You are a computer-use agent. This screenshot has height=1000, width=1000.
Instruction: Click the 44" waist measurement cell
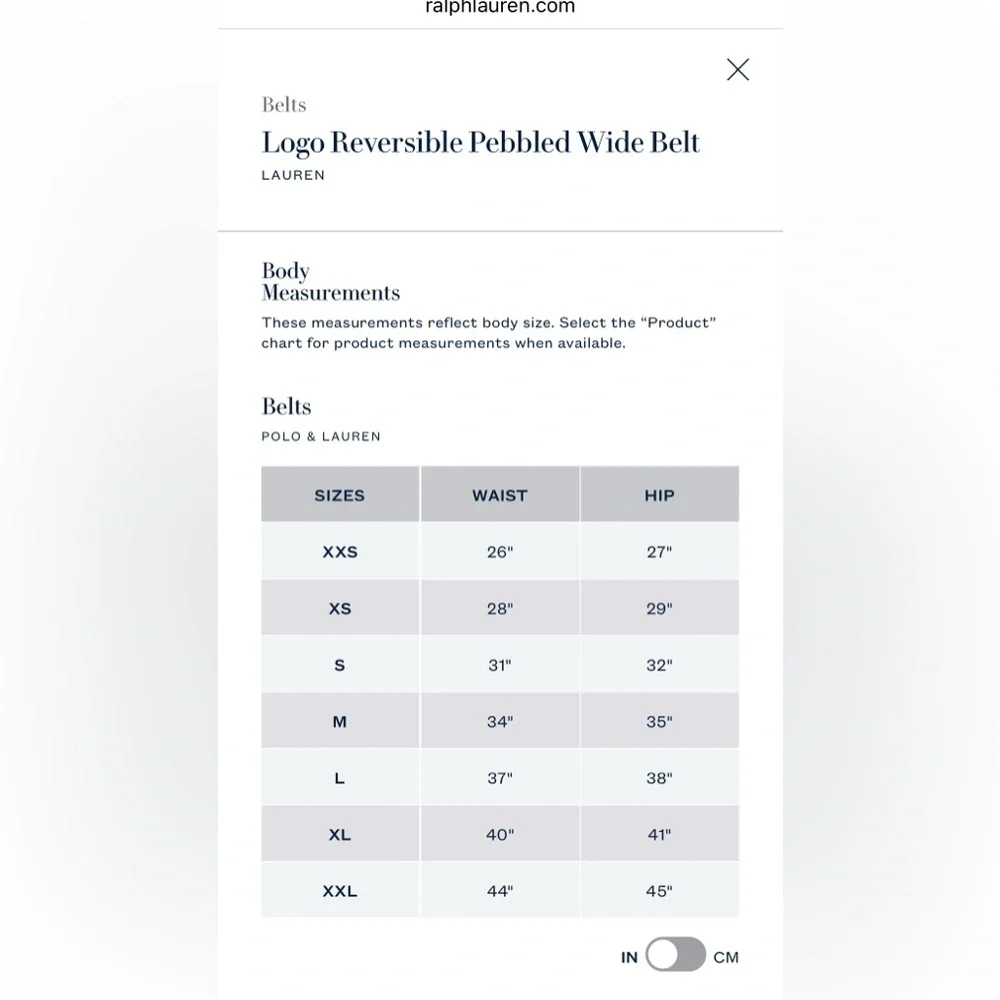click(x=500, y=890)
